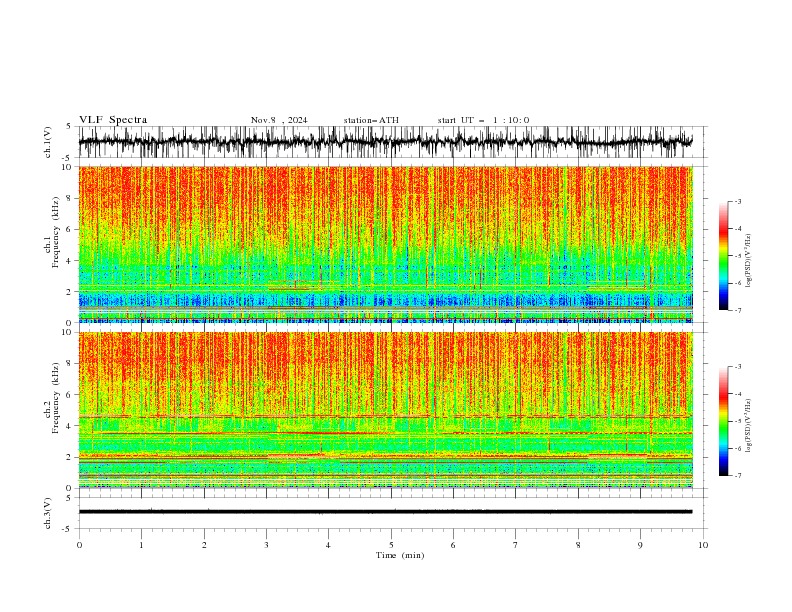Click the "-7" label on lower color bar
The image size is (792, 612).
click(x=737, y=475)
